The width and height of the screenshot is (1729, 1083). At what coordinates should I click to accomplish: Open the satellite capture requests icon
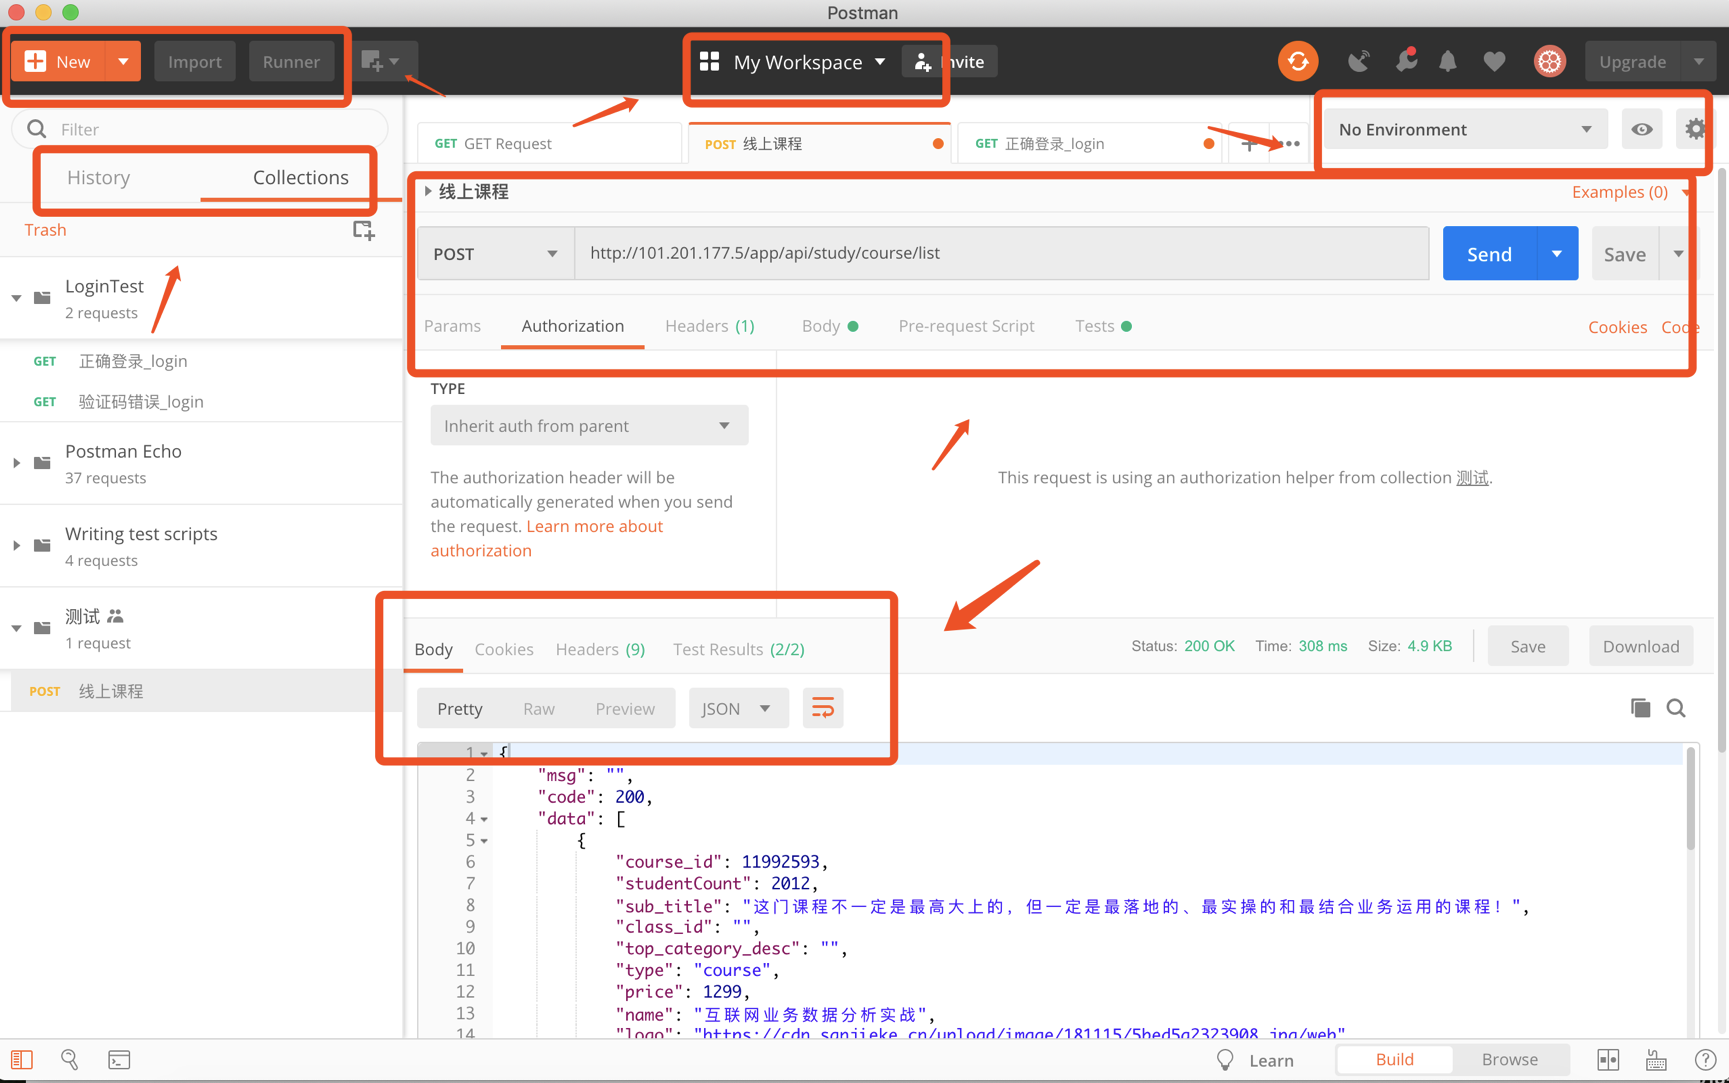pyautogui.click(x=1358, y=61)
